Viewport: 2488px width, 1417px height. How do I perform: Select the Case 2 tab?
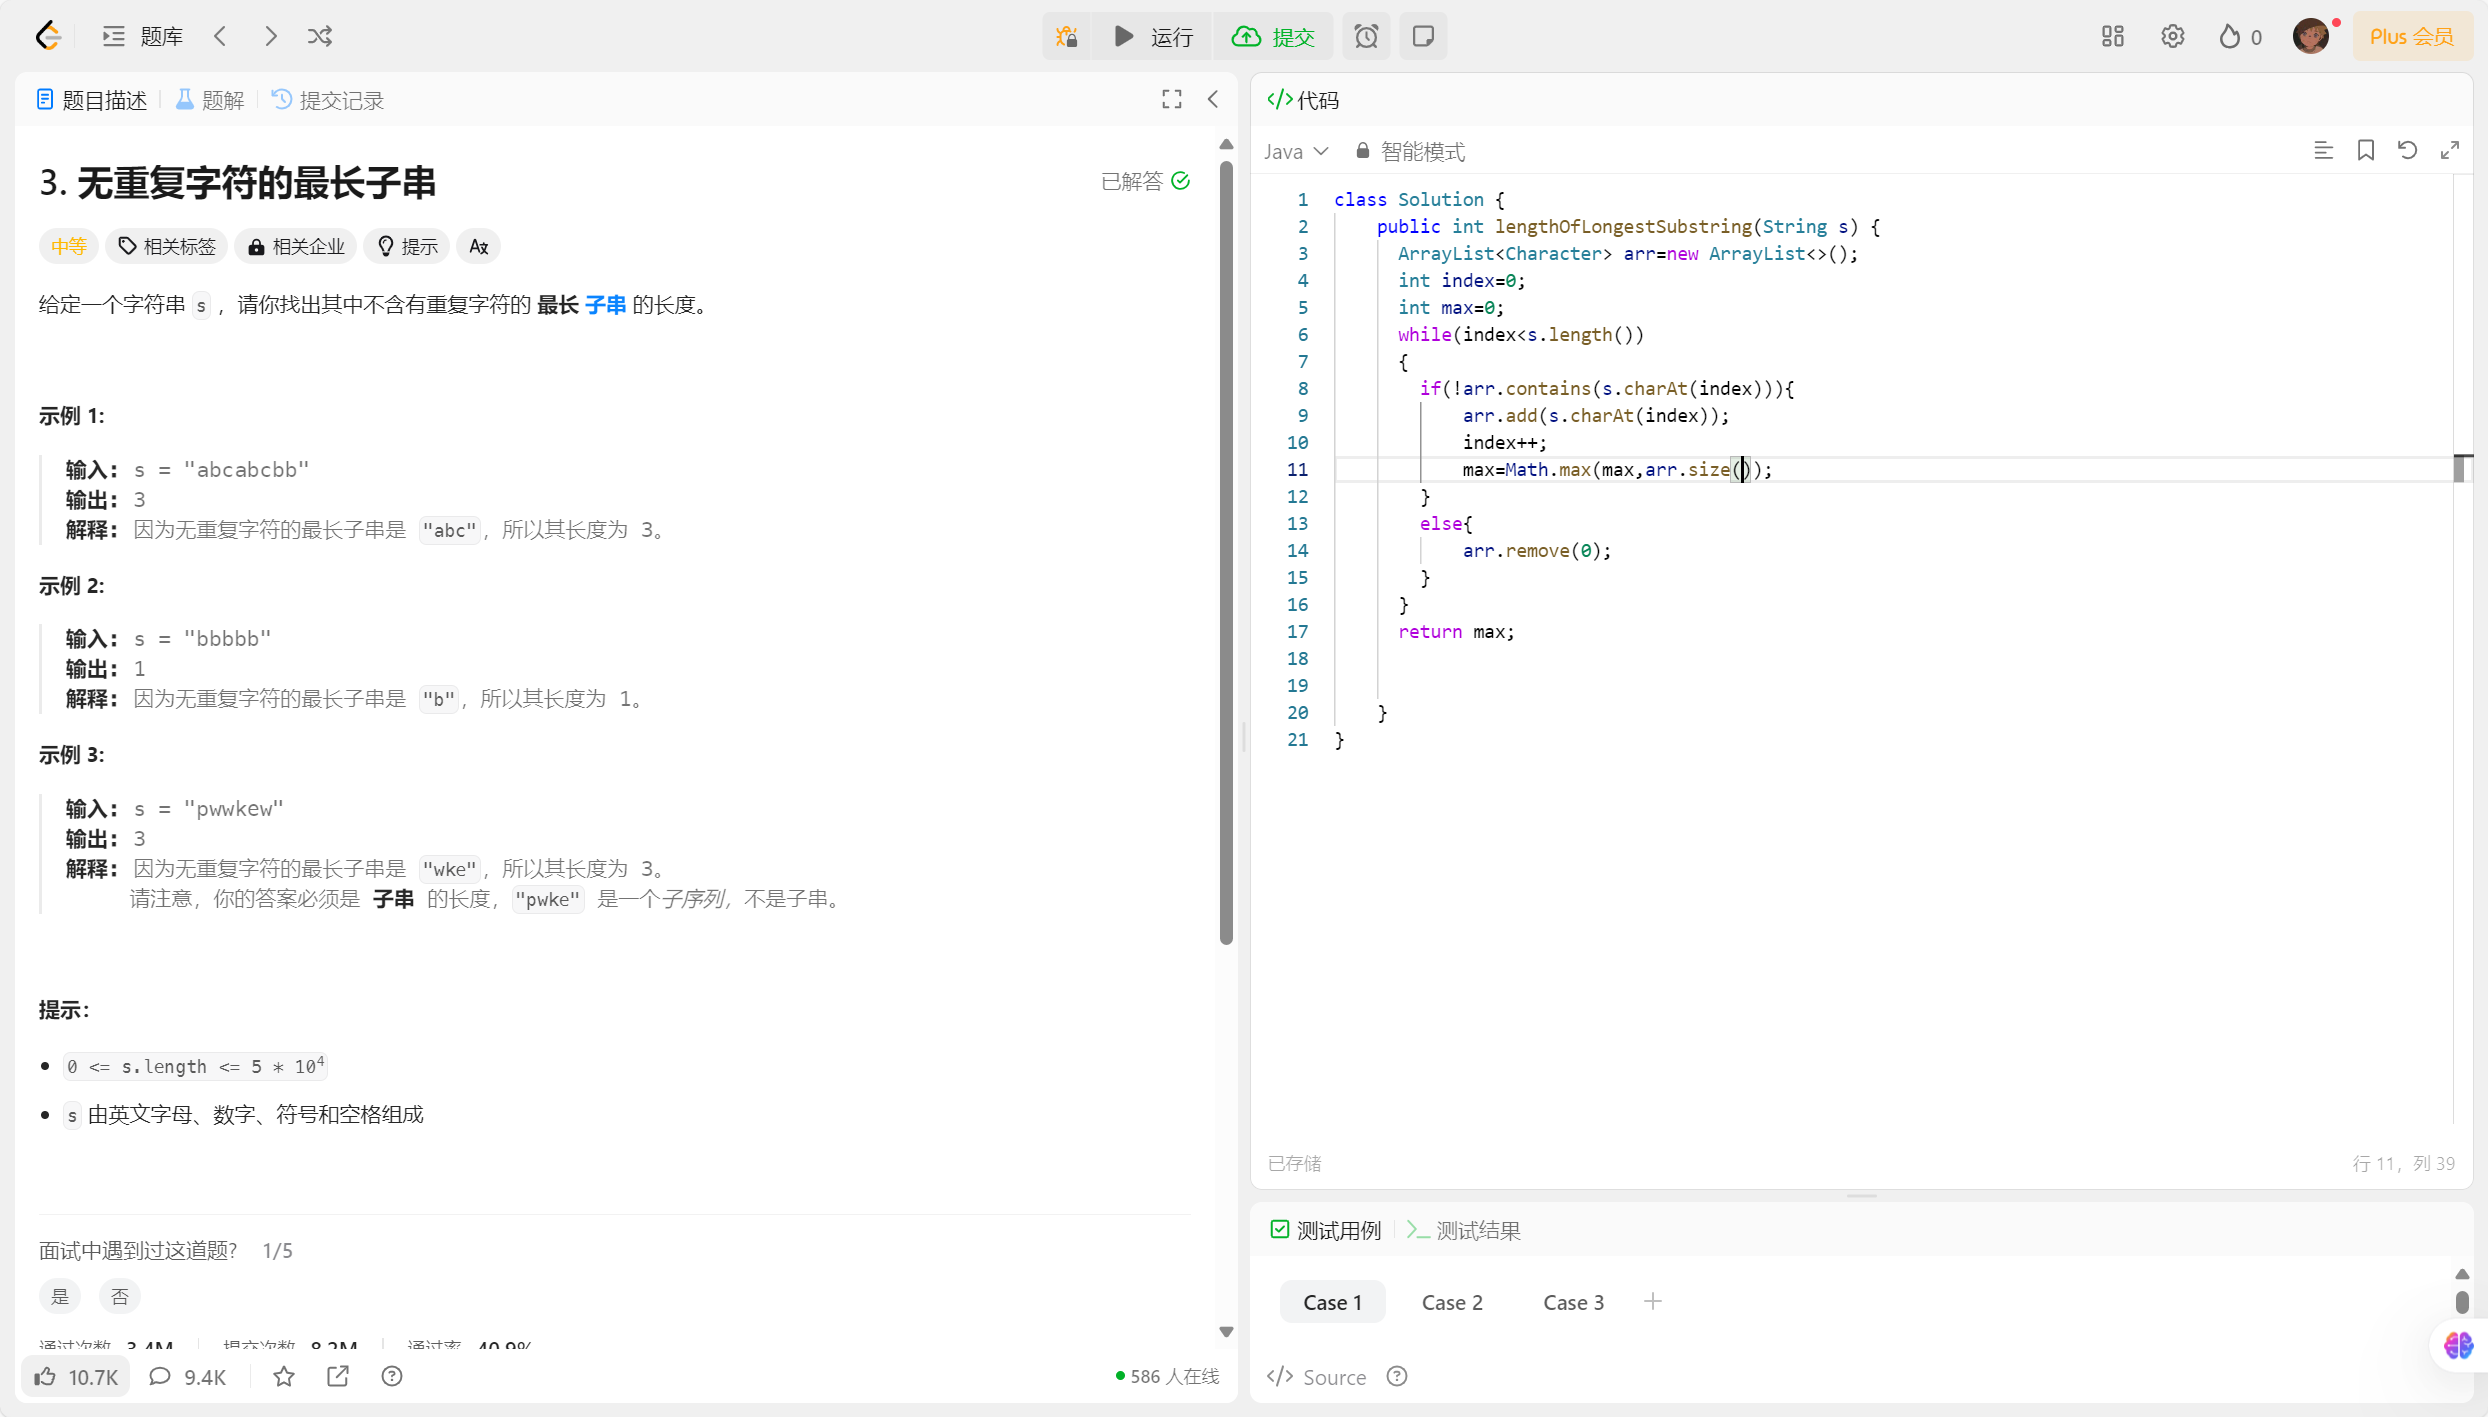[x=1452, y=1303]
